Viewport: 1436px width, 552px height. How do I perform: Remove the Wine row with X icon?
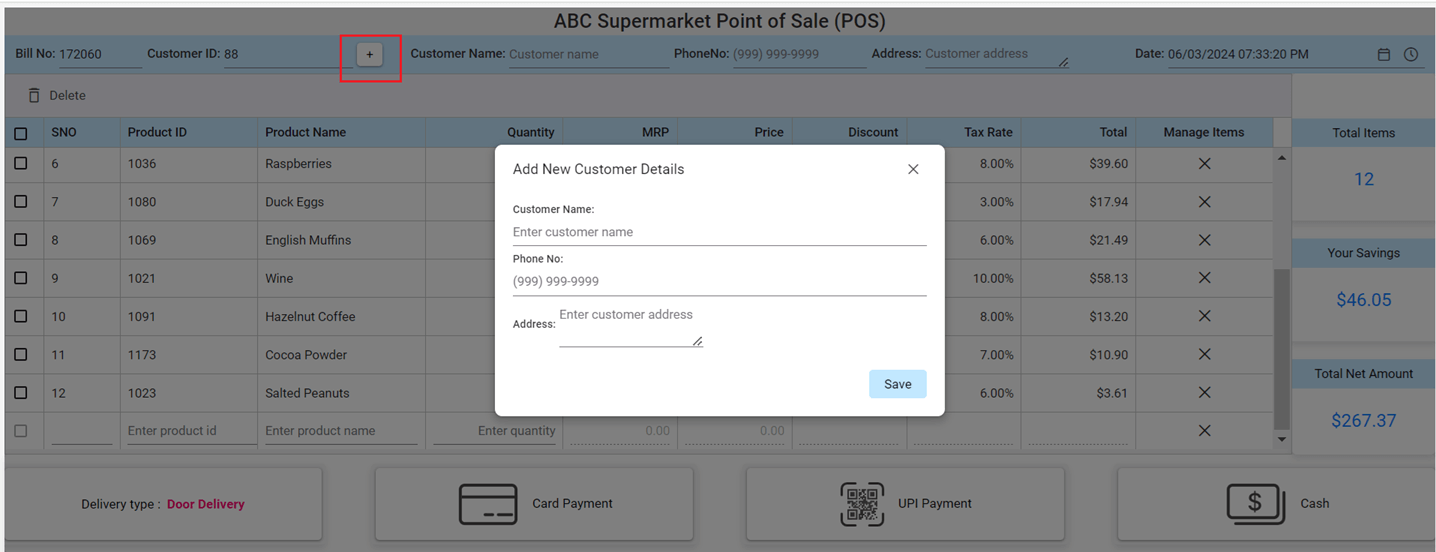tap(1204, 278)
